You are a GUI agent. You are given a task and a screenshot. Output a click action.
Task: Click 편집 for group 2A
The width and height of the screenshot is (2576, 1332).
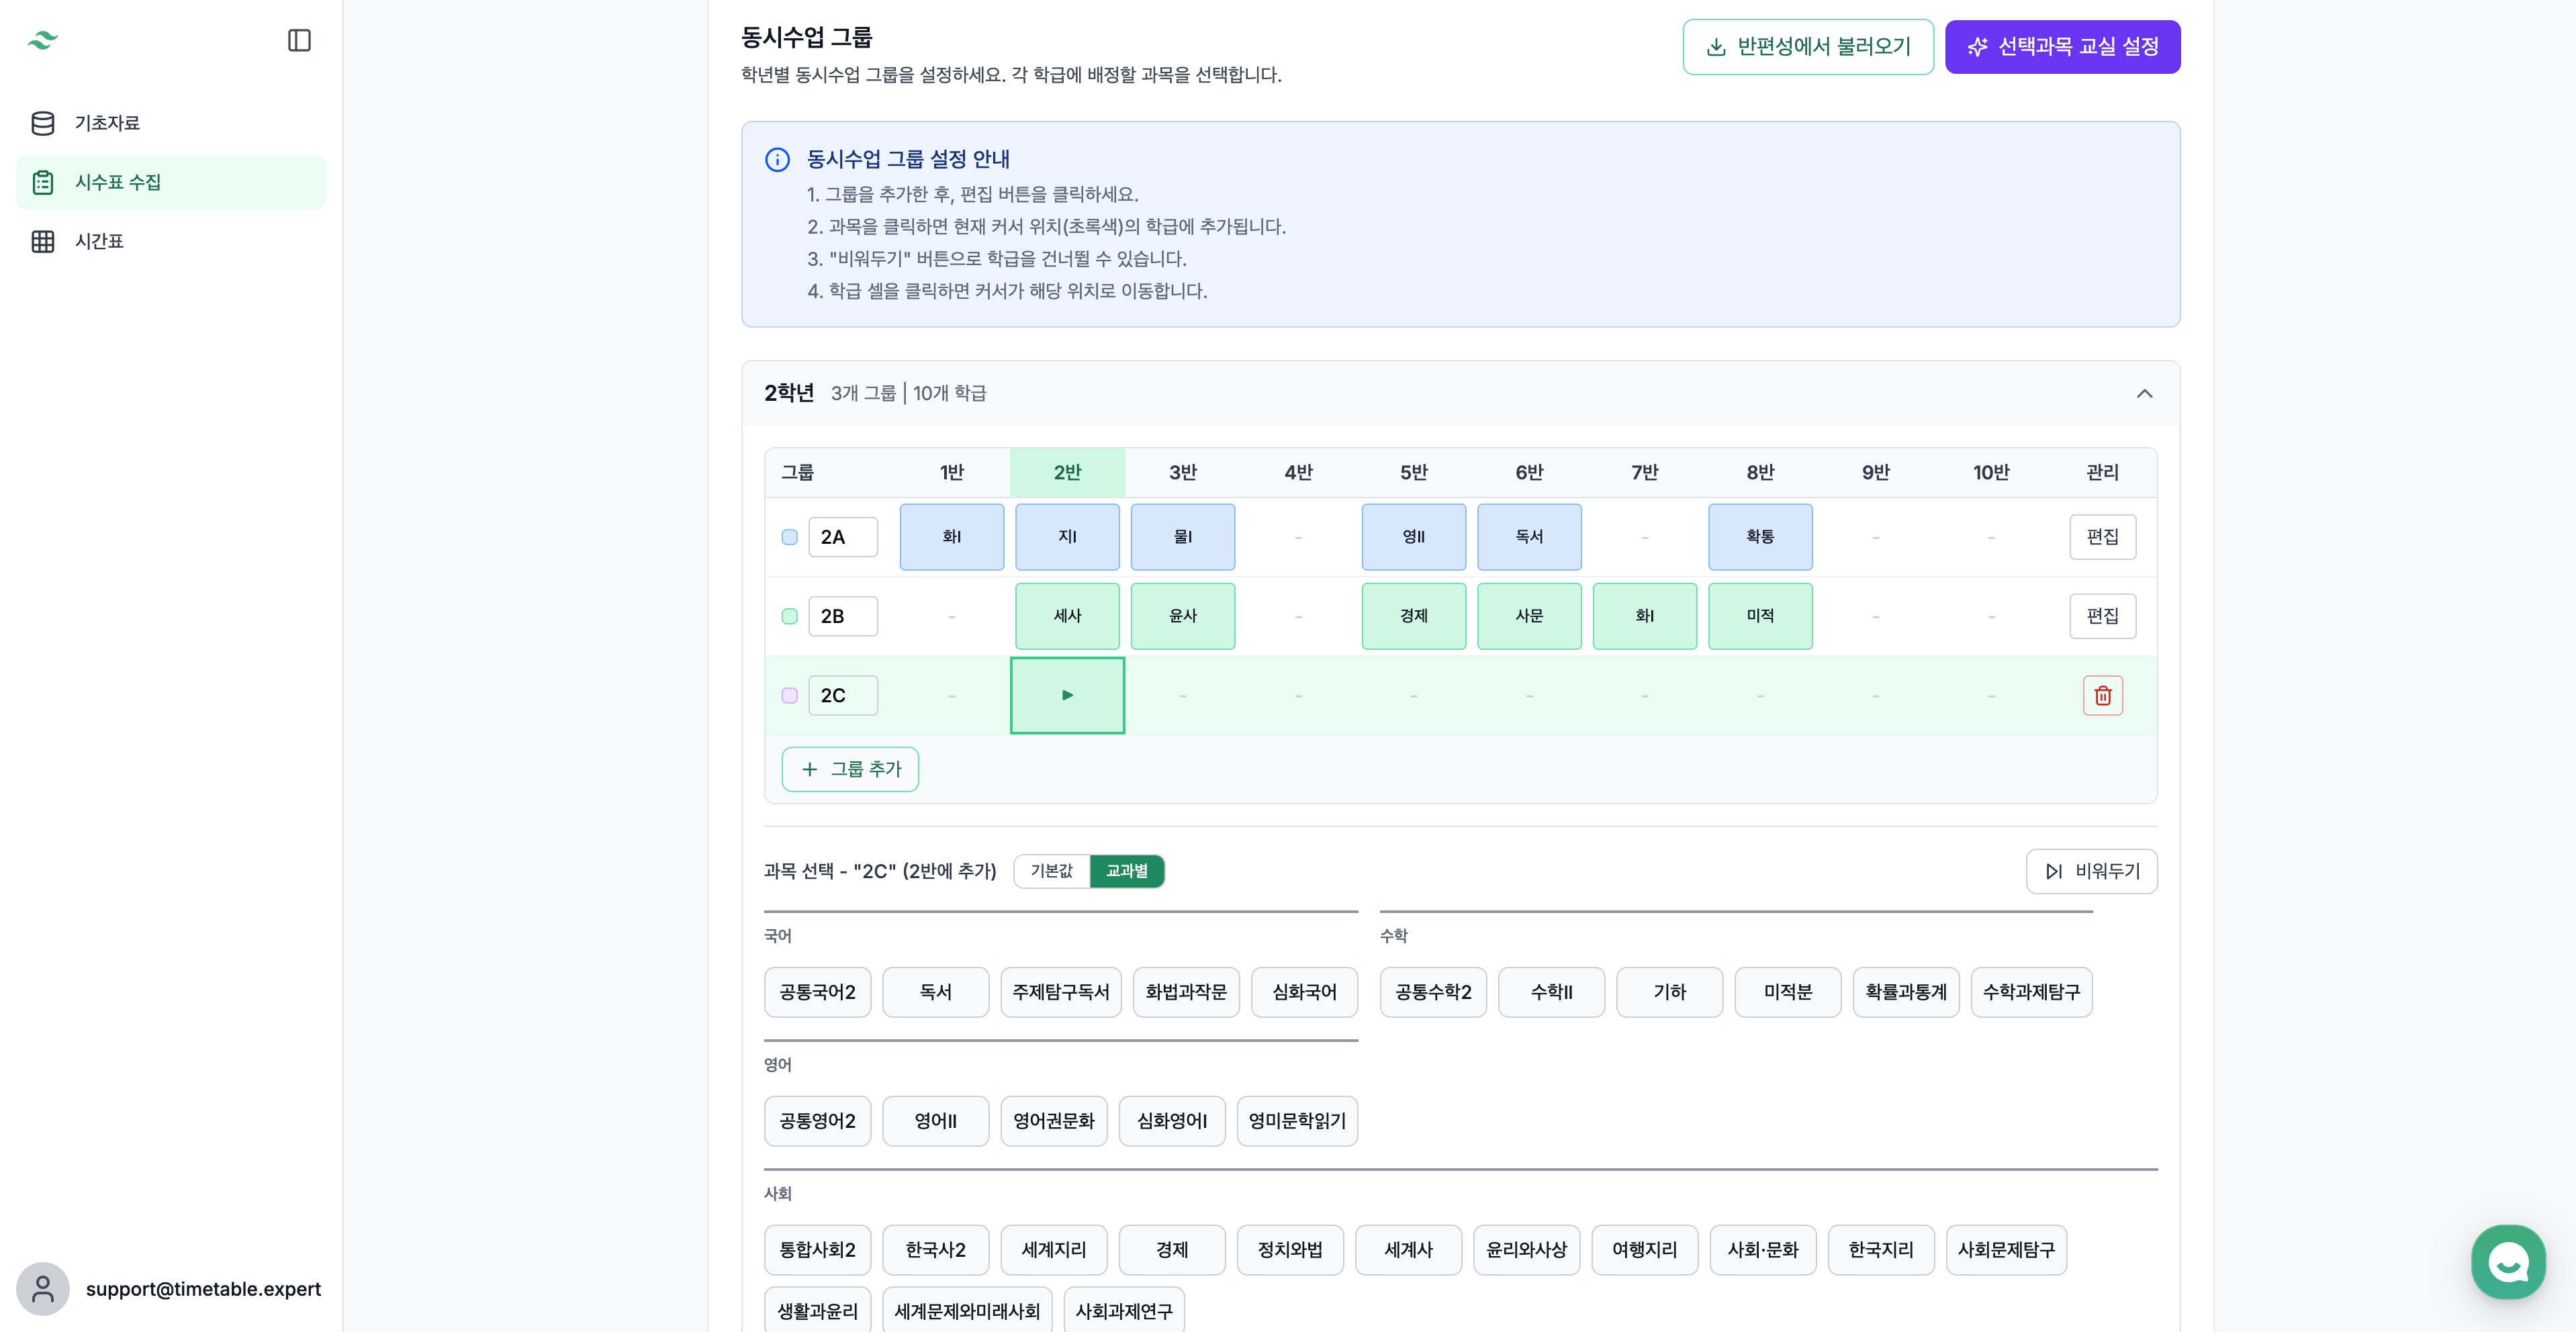coord(2102,537)
